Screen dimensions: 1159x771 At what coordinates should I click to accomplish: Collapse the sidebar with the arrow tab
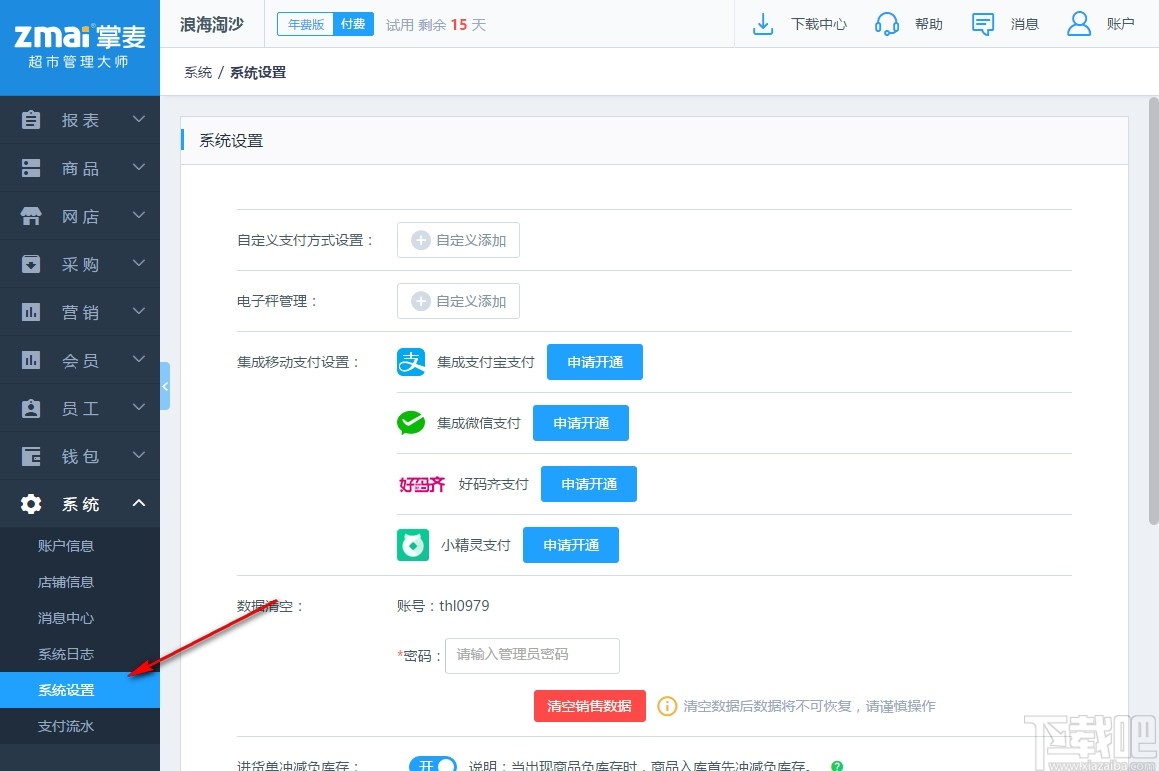(166, 385)
